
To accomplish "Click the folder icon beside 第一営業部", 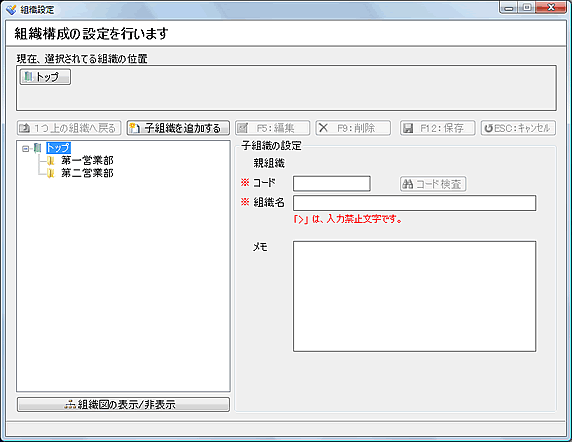I will pos(51,160).
